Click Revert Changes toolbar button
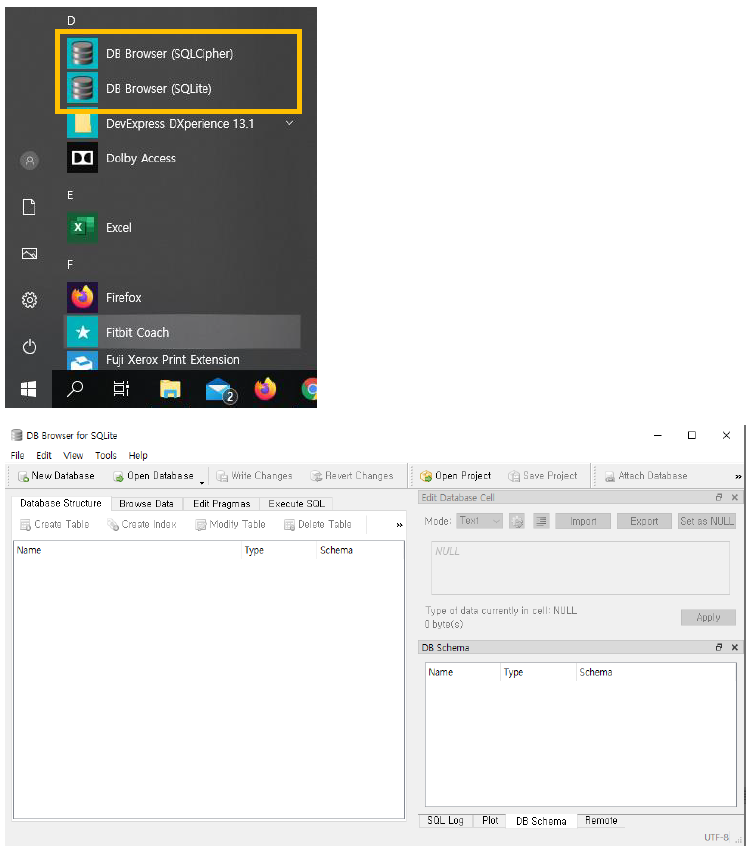752x850 pixels. click(352, 476)
